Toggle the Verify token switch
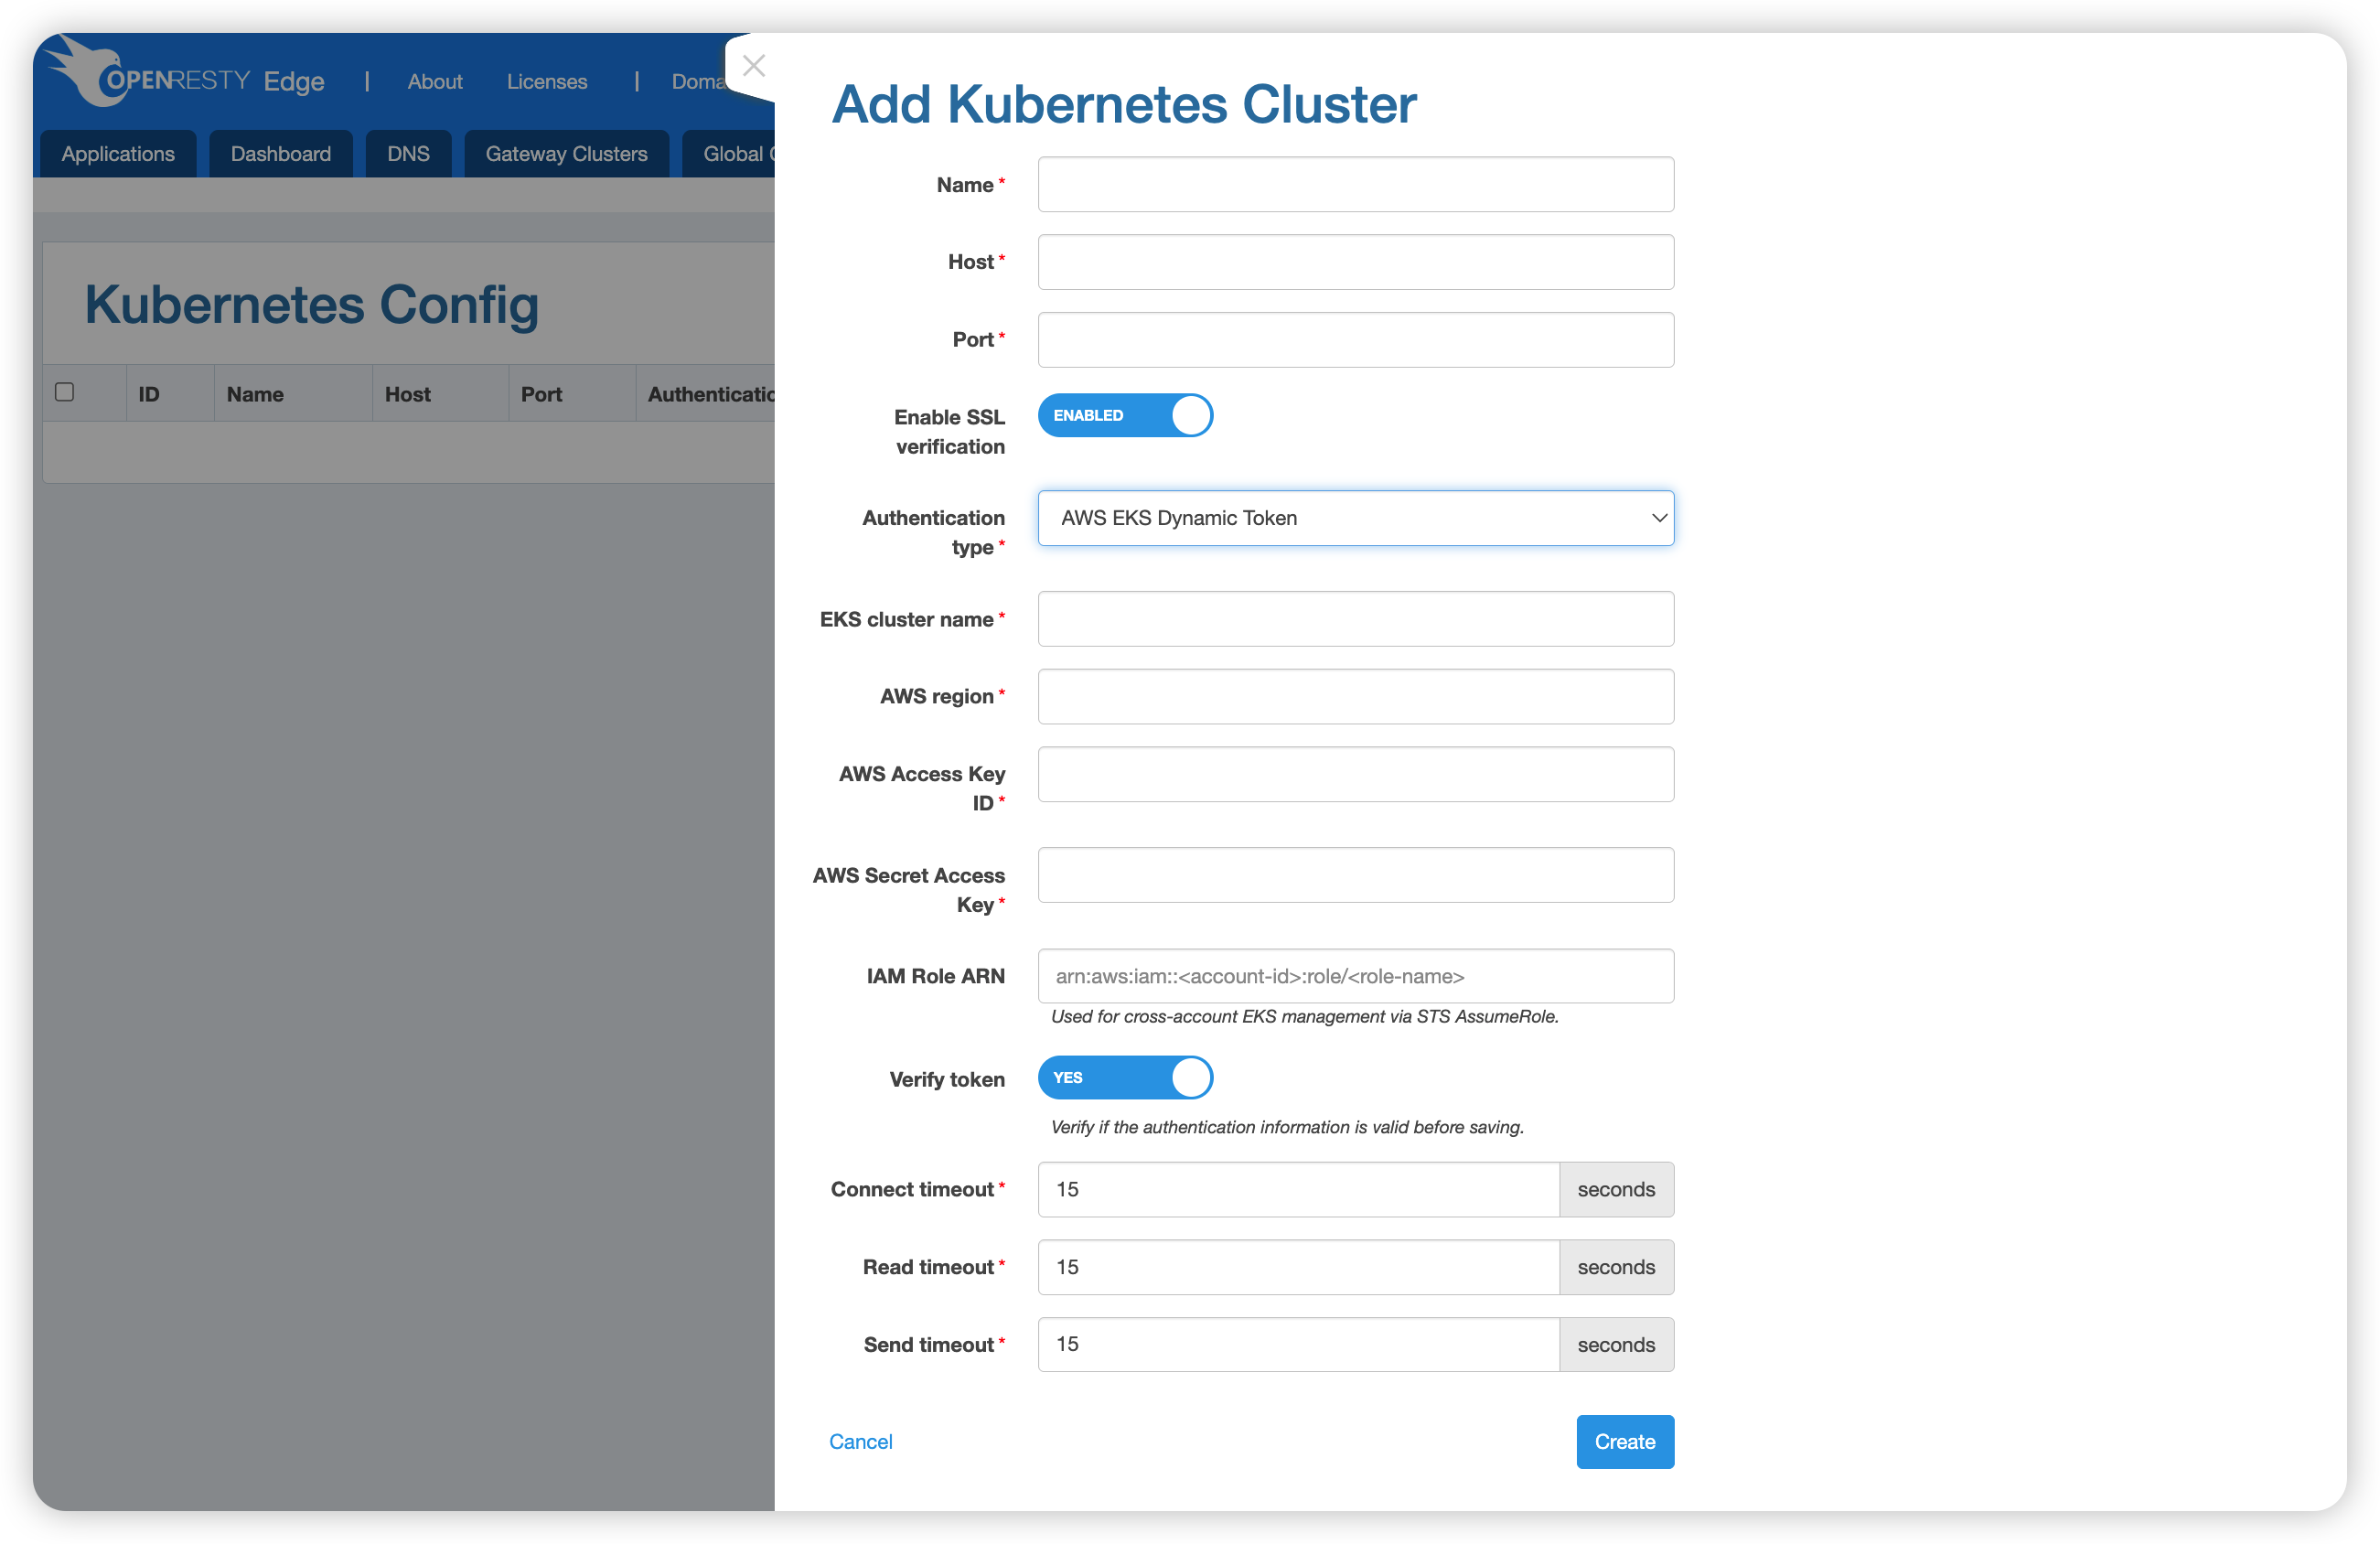 [x=1124, y=1077]
